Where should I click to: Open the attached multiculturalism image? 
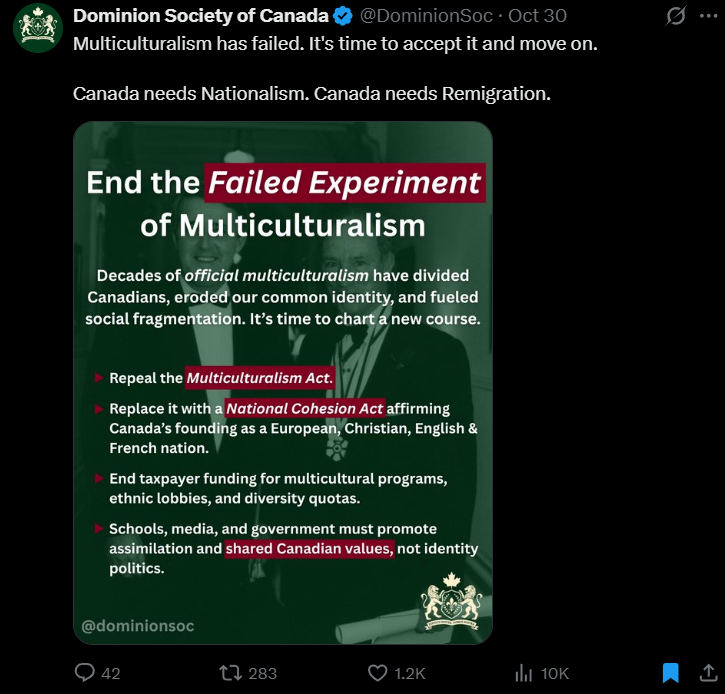tap(282, 380)
